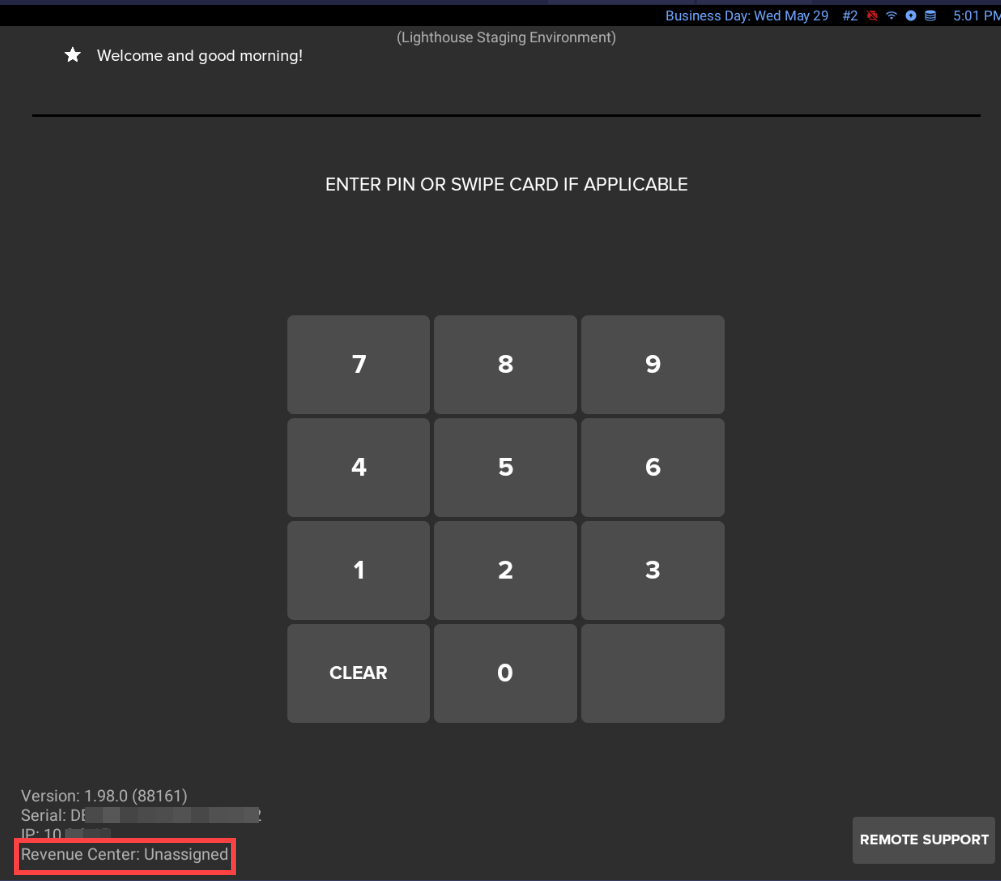
Task: Select the 3 keypad button
Action: (652, 570)
